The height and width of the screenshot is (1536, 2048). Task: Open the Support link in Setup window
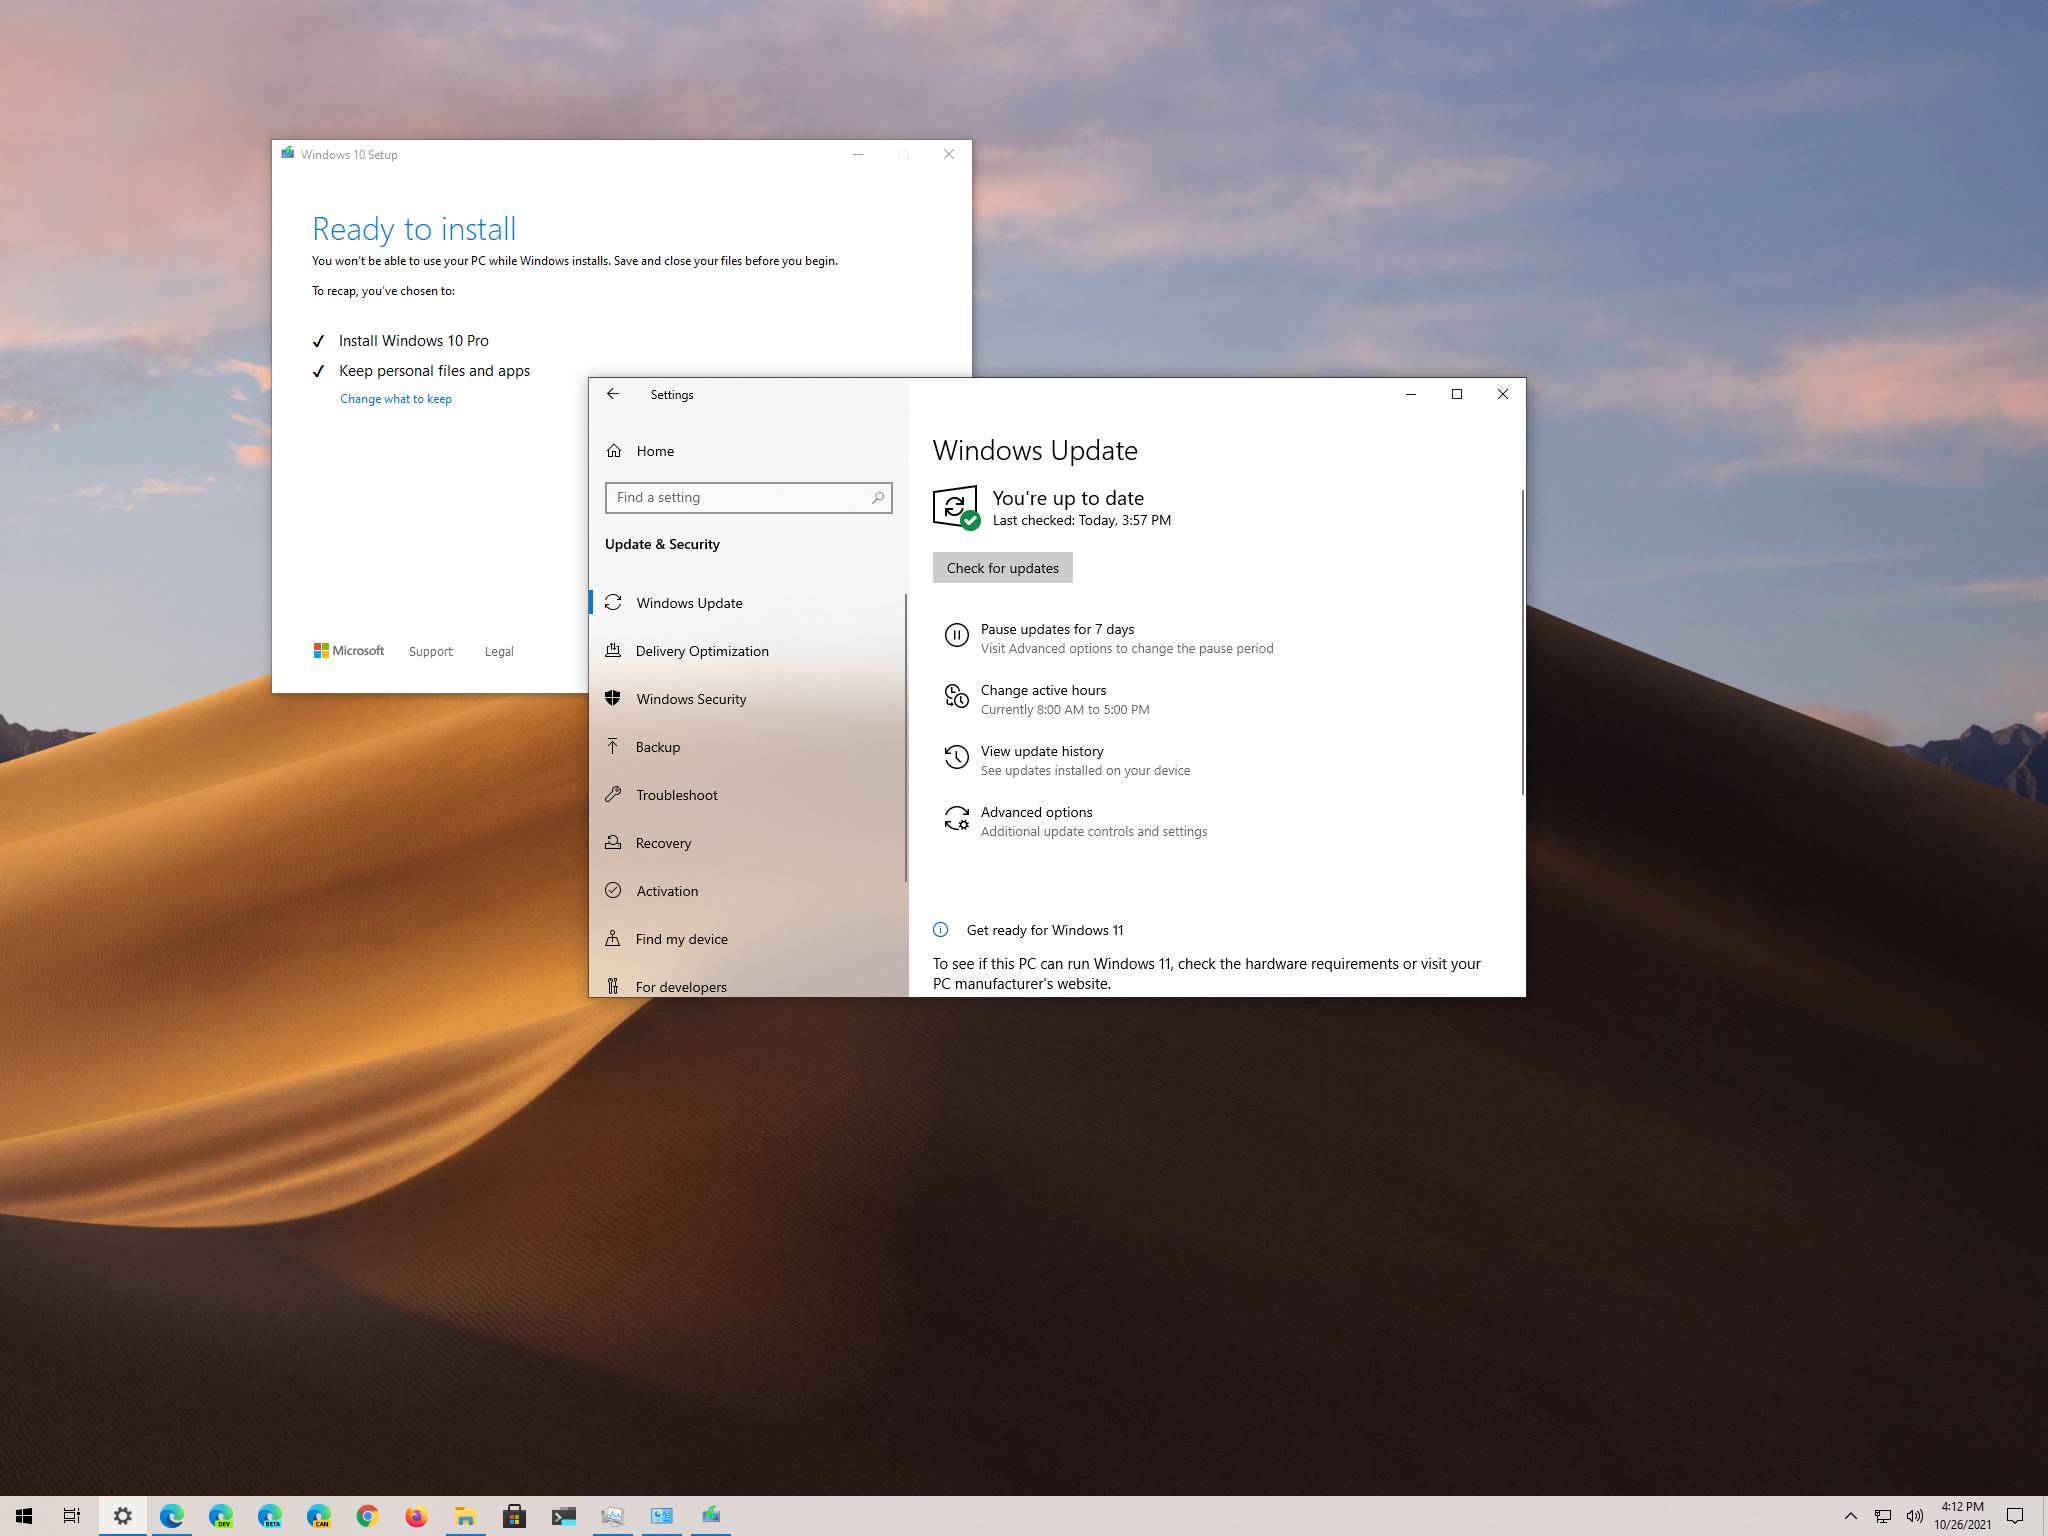pos(430,651)
